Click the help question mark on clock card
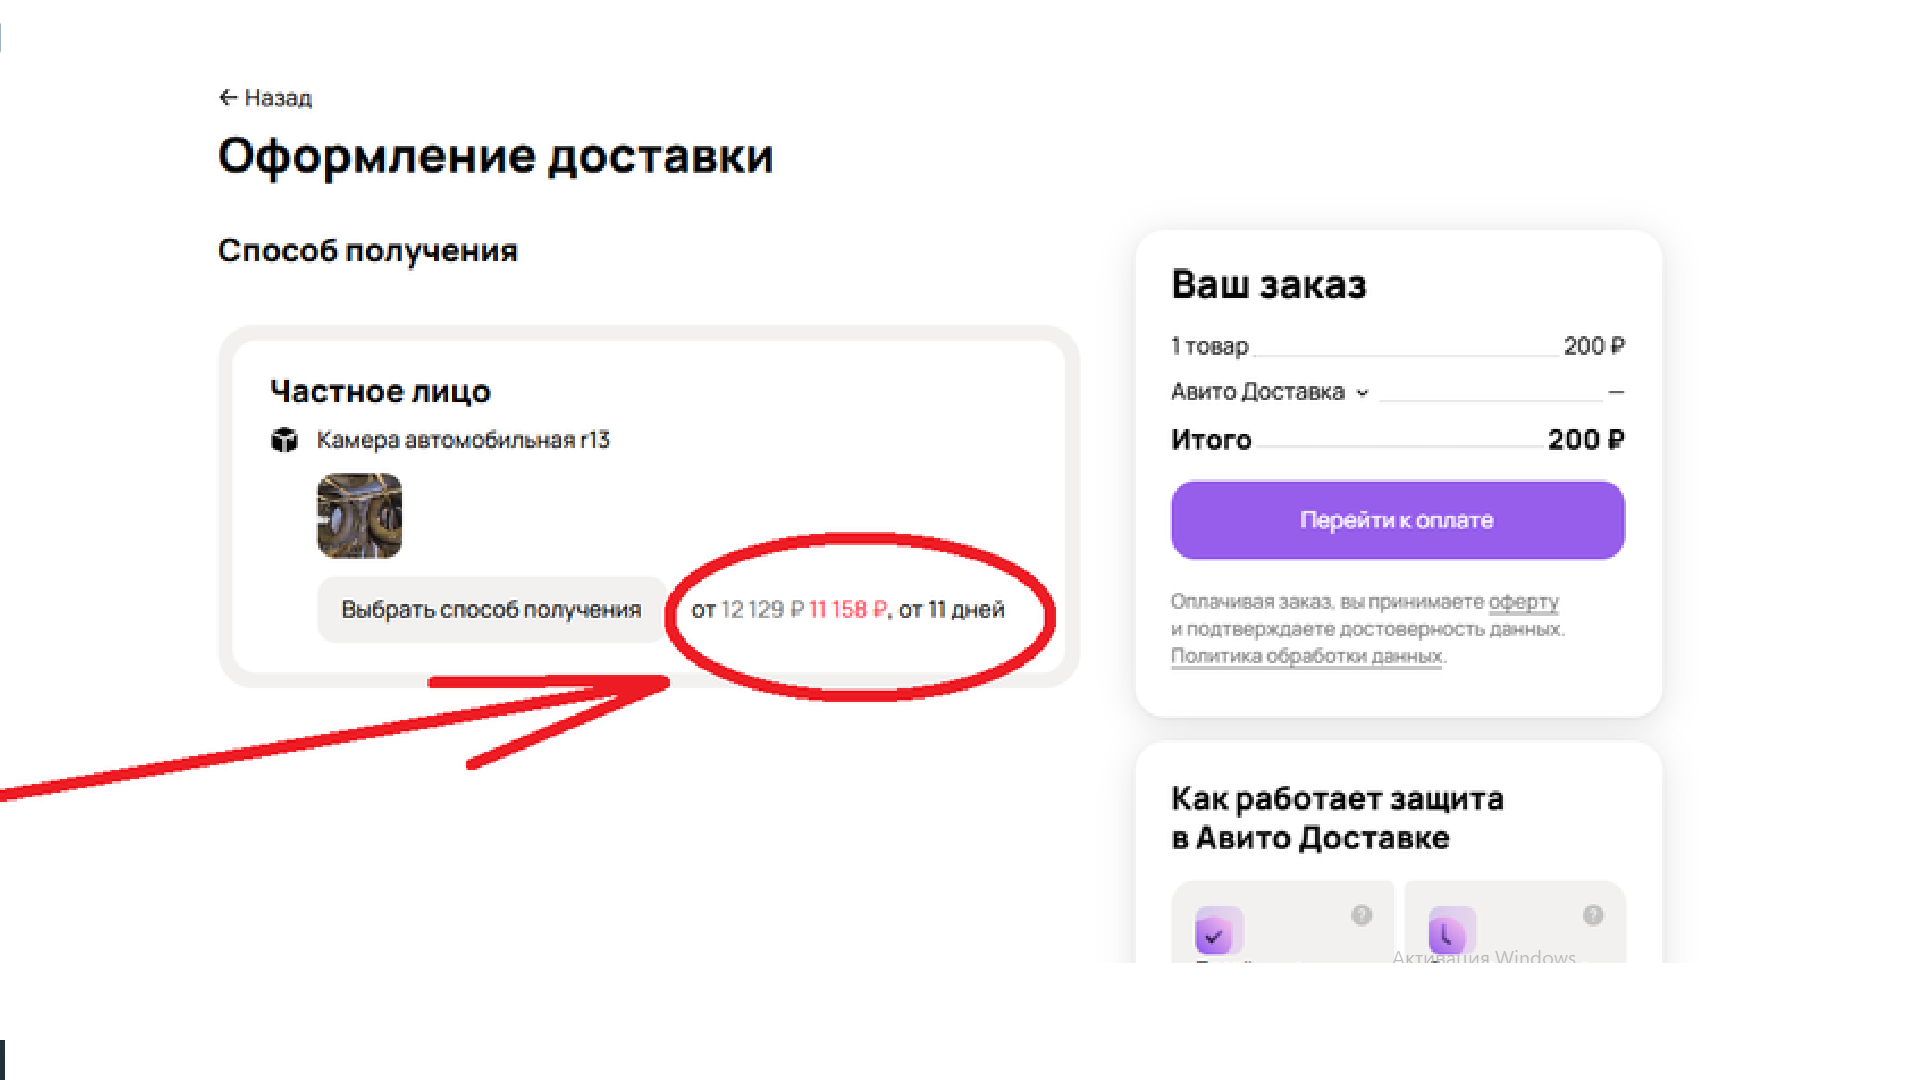Viewport: 1920px width, 1080px height. [1593, 915]
